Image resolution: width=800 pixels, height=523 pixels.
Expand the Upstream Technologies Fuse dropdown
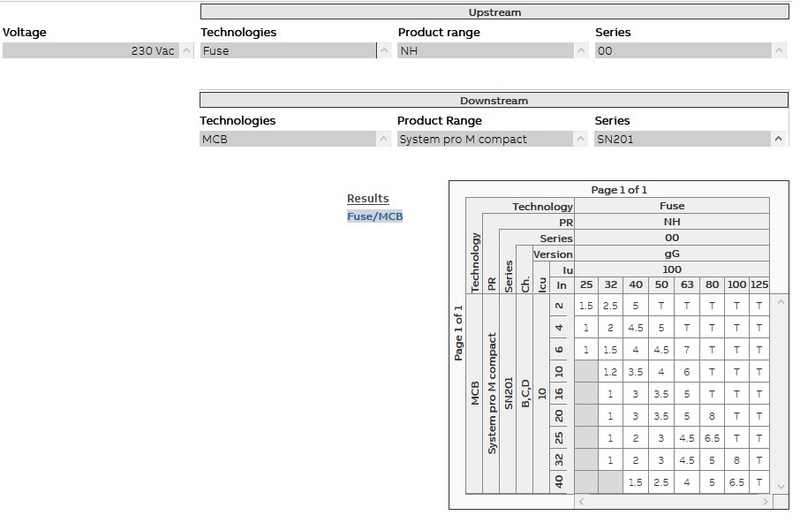point(383,51)
